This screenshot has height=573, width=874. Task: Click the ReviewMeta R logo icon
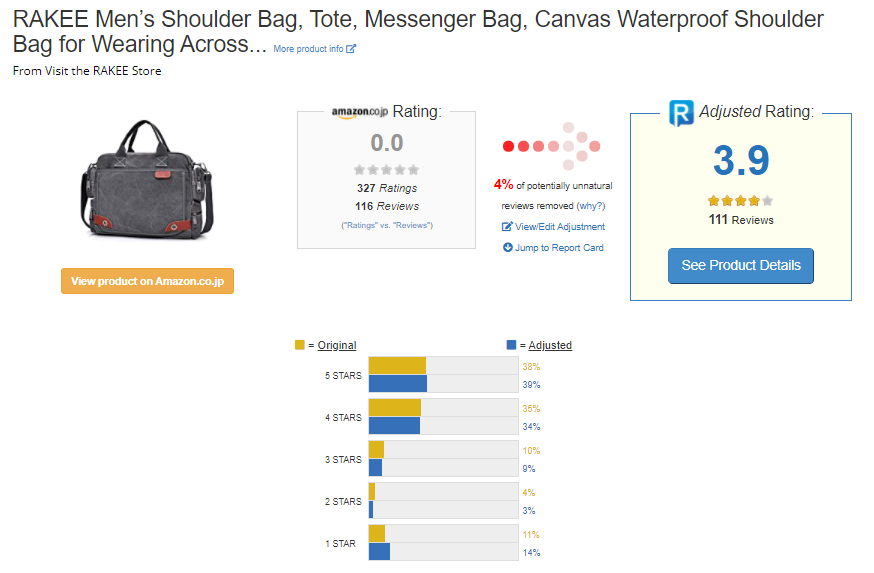coord(681,112)
